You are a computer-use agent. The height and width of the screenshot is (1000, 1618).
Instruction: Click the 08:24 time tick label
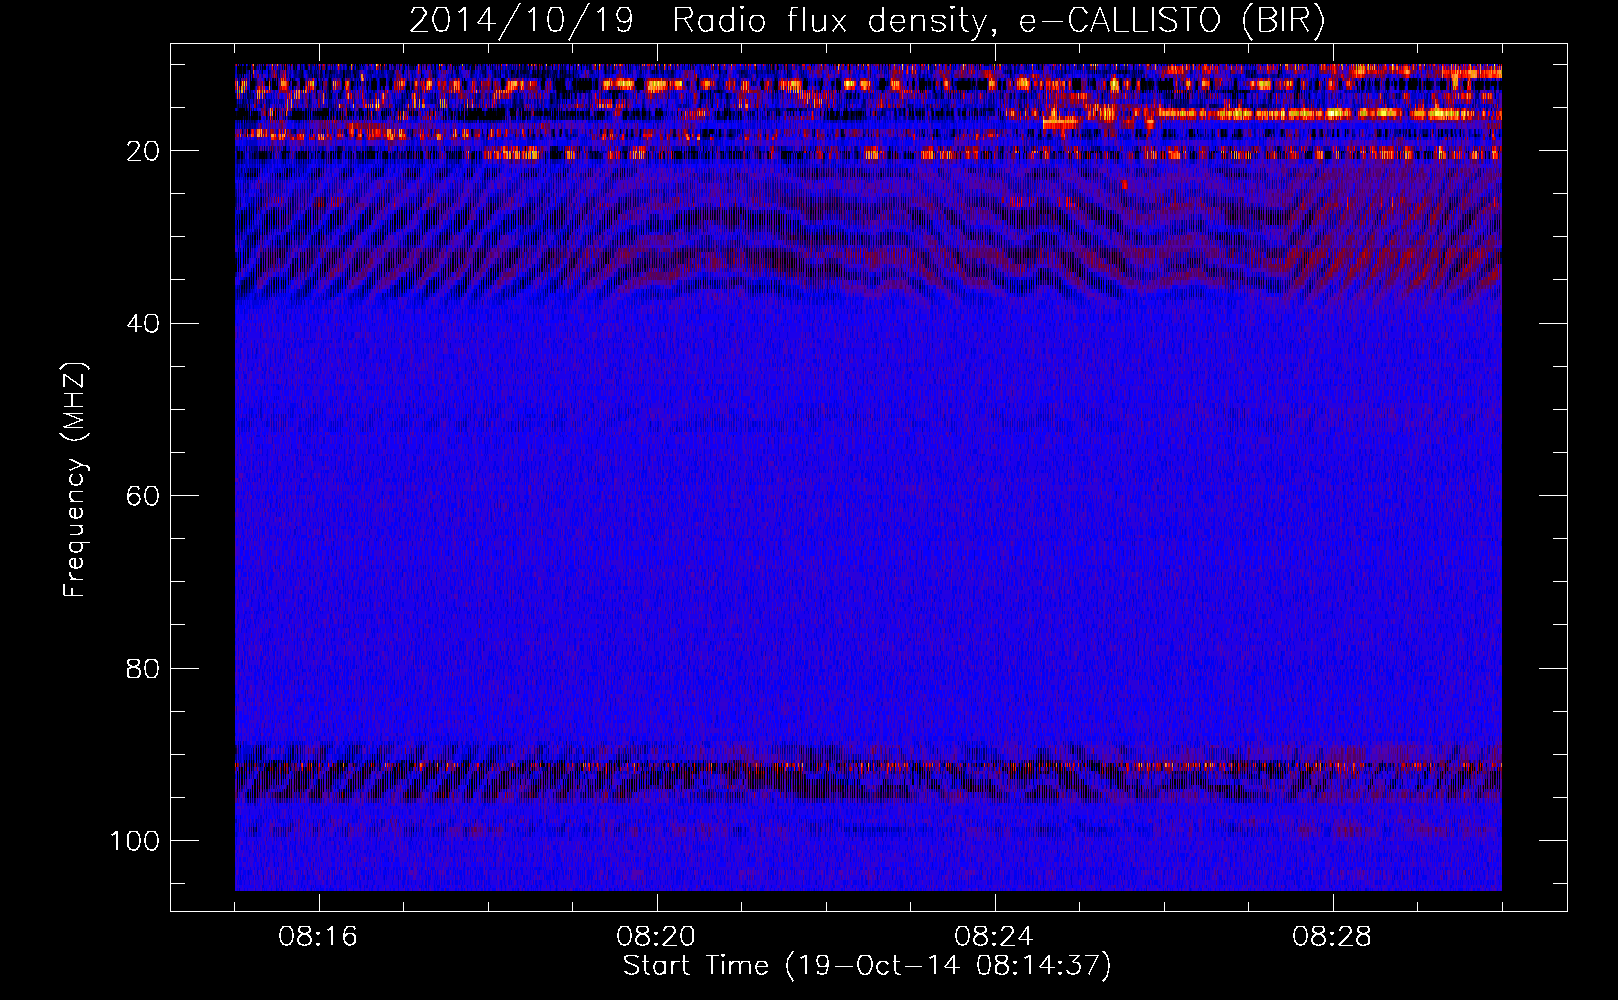tap(994, 937)
